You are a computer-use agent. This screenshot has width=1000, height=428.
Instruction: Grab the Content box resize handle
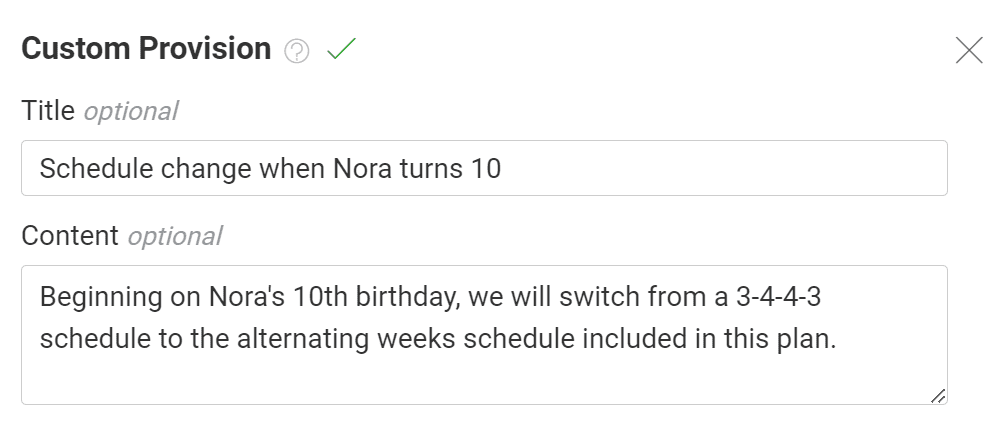938,395
